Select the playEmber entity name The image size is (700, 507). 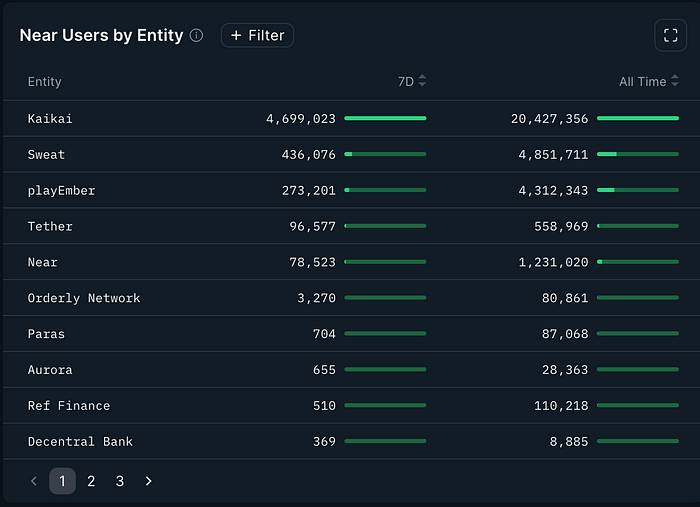coord(61,191)
